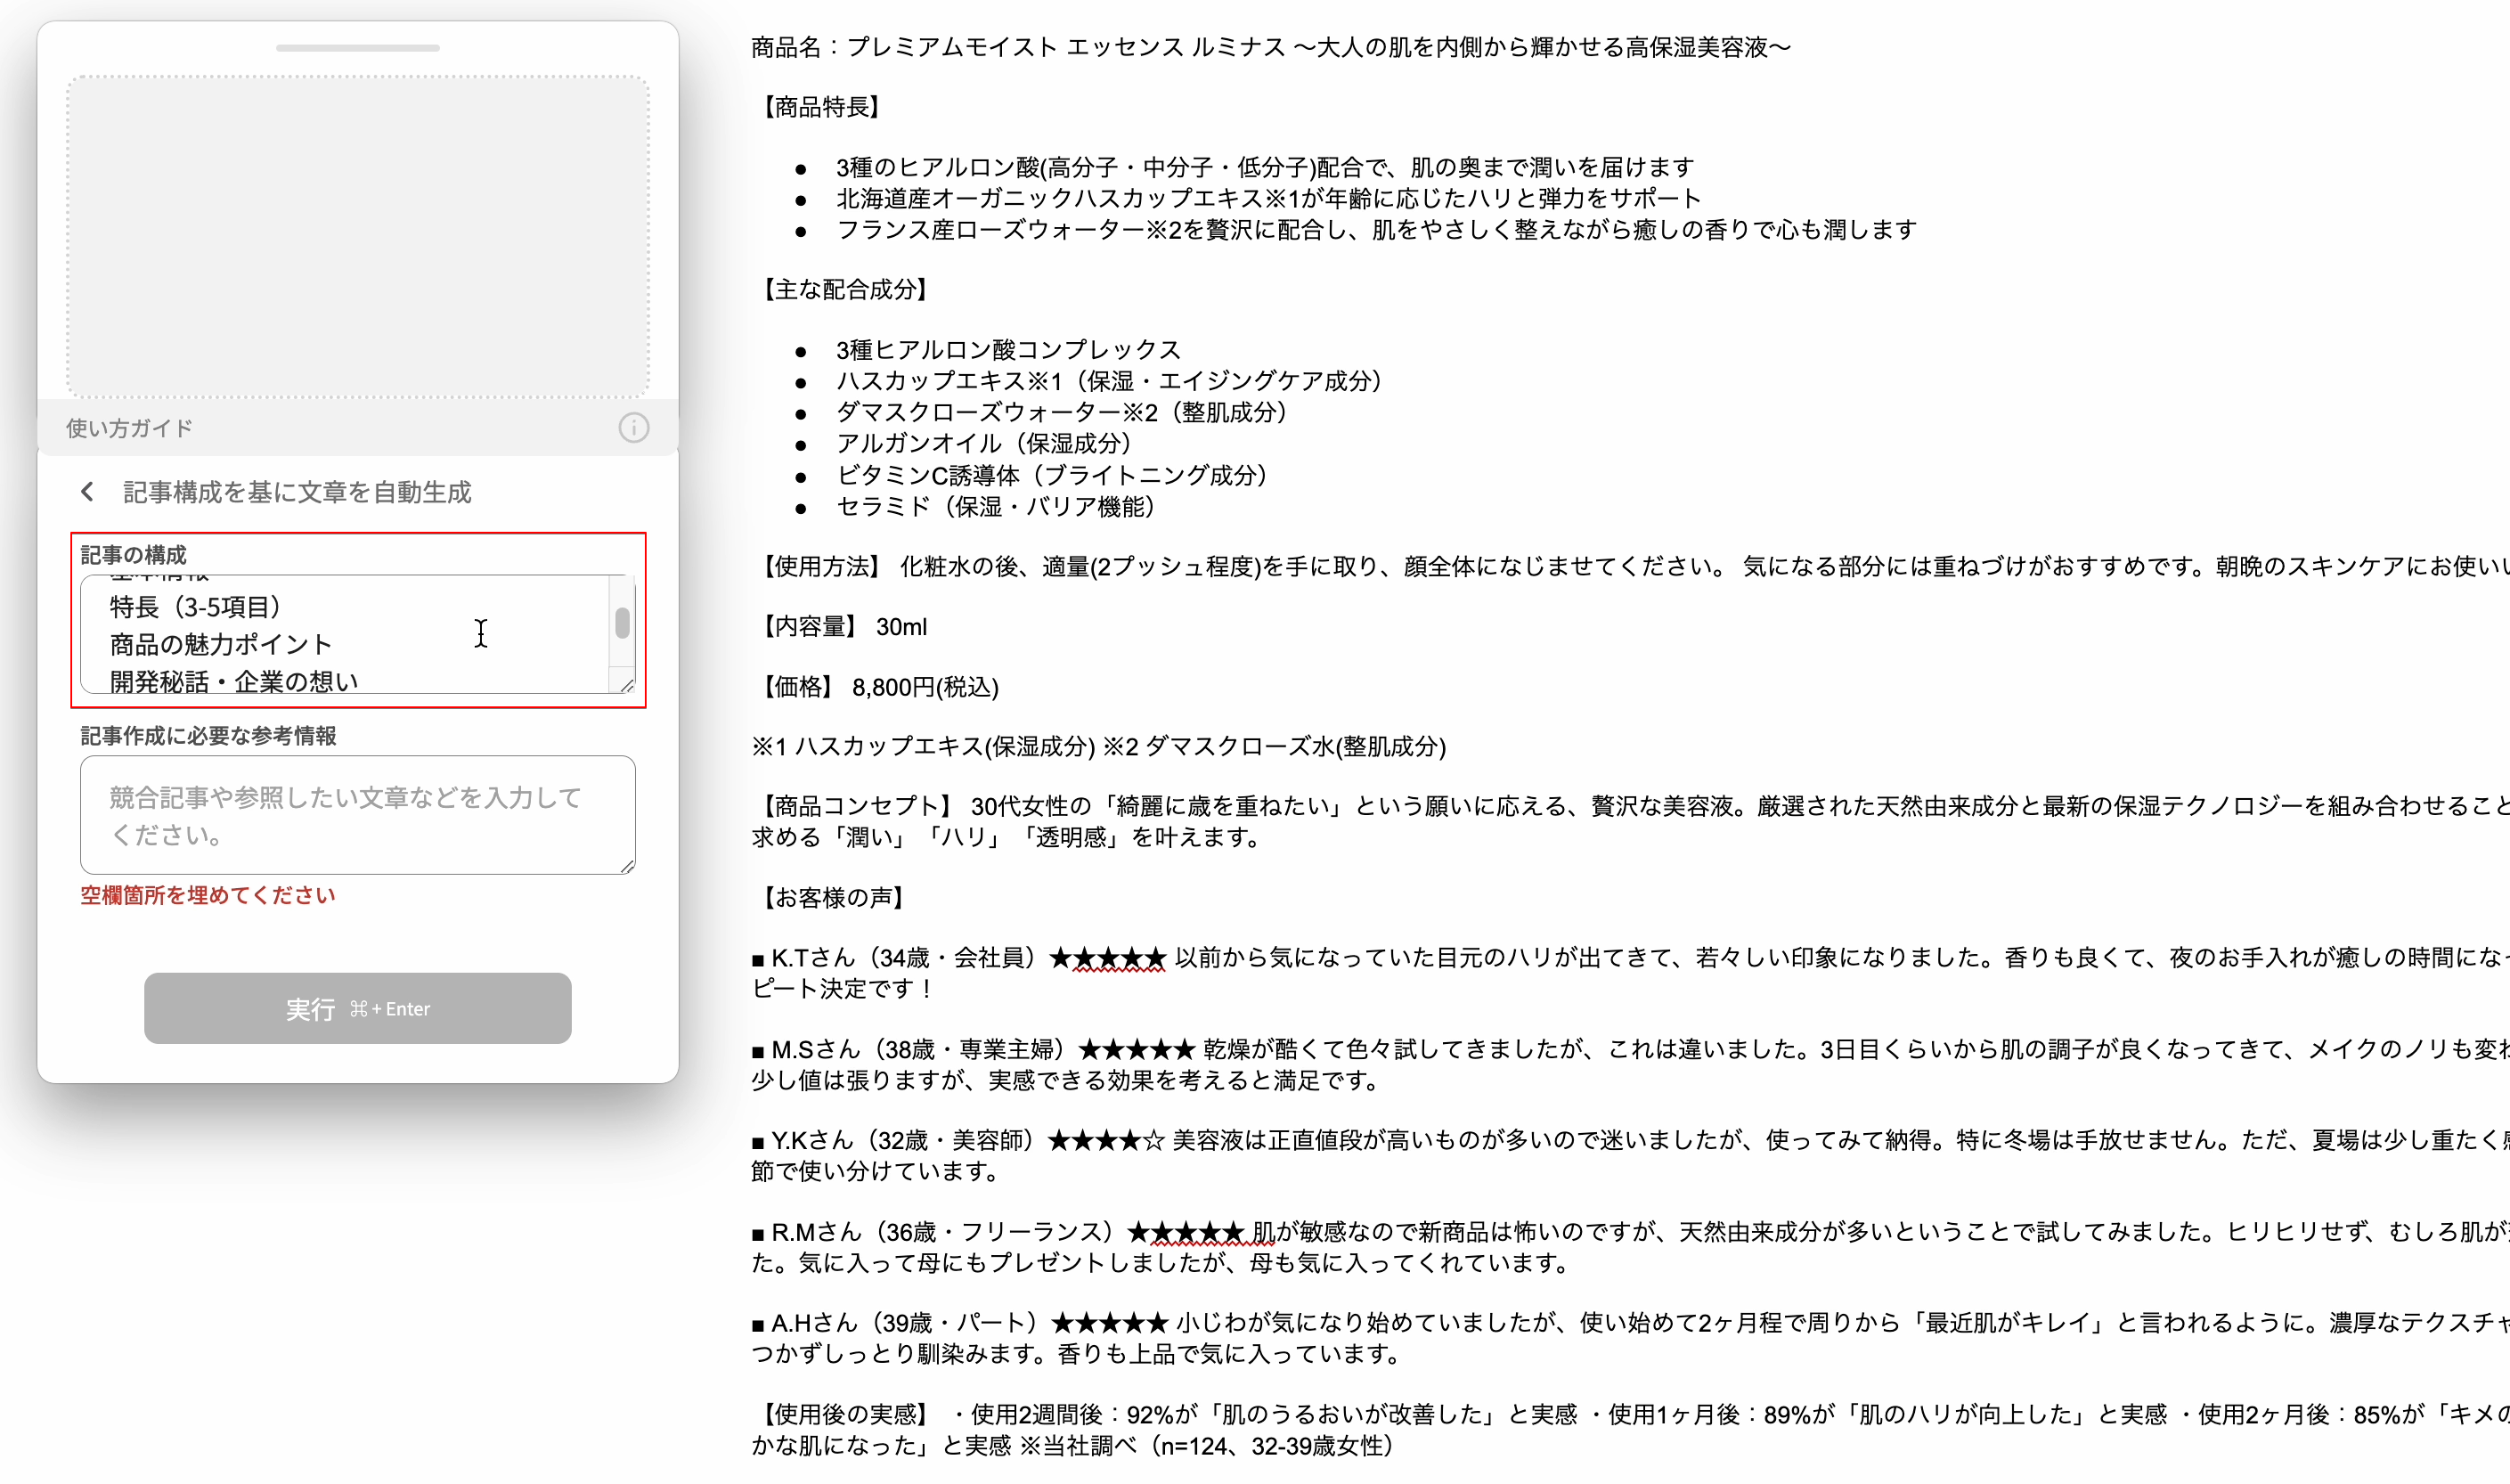Image resolution: width=2510 pixels, height=1484 pixels.
Task: Click the info icon beside 使い方ガイド
Action: (x=633, y=428)
